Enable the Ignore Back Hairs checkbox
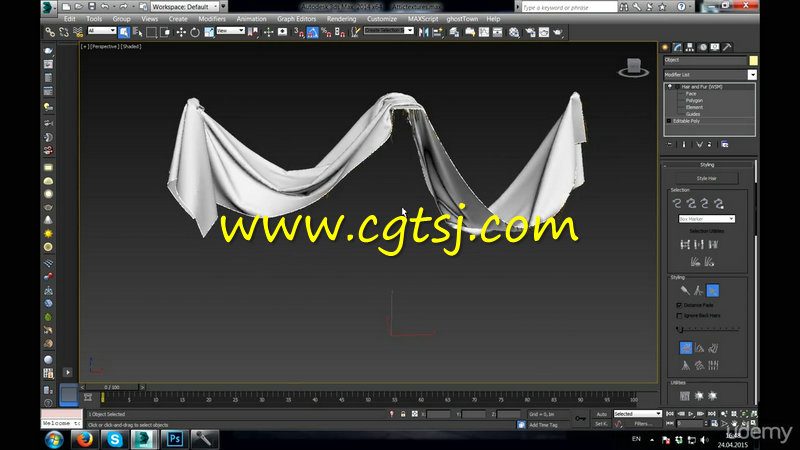This screenshot has height=450, width=800. click(679, 316)
